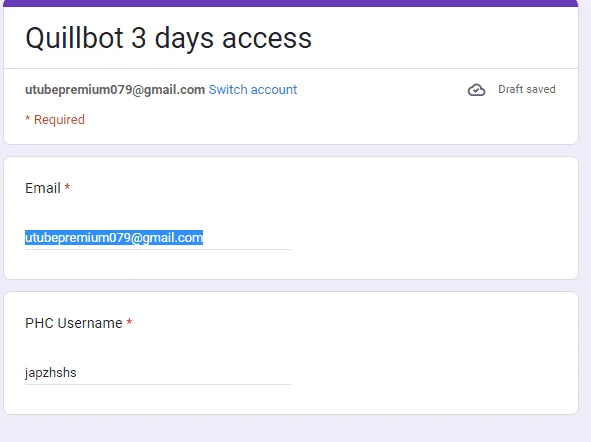The width and height of the screenshot is (591, 442).
Task: Click the PHC Username input field
Action: (x=158, y=373)
